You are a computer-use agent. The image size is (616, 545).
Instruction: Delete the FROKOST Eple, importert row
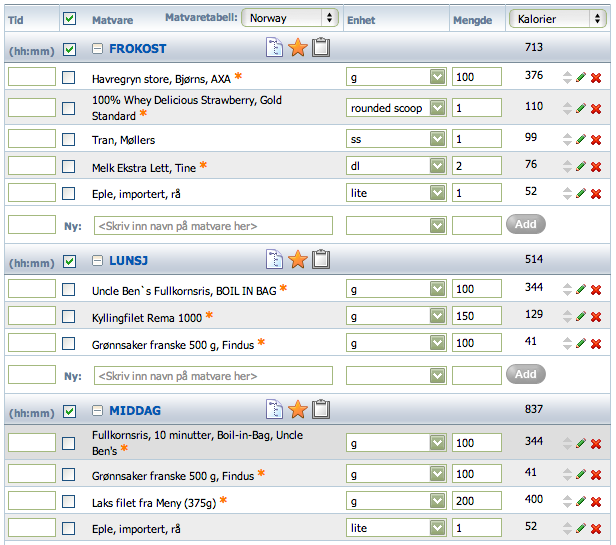coord(596,194)
